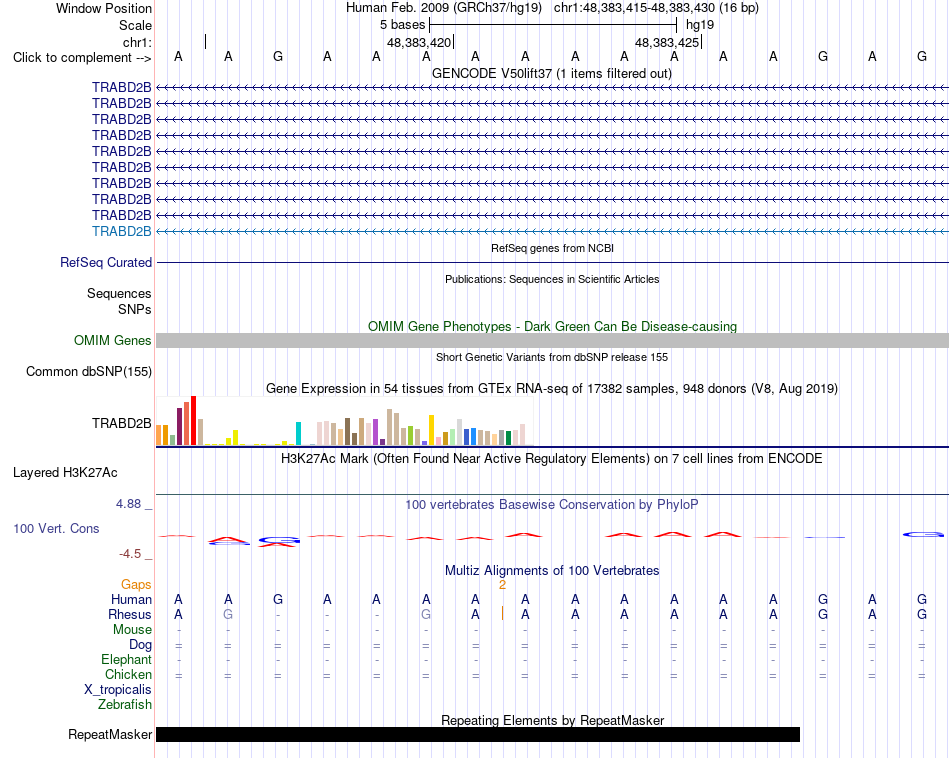Click the RefSeq Curated gene line item
Screen dimensions: 950x758
552,262
